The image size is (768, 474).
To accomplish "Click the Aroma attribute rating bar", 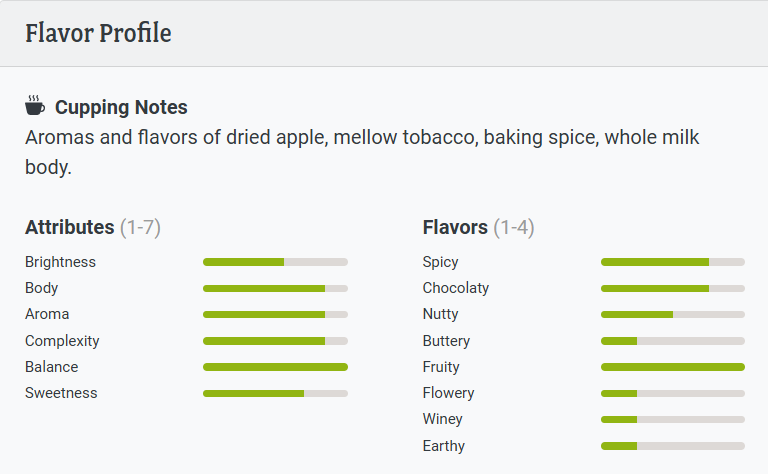I will point(275,314).
